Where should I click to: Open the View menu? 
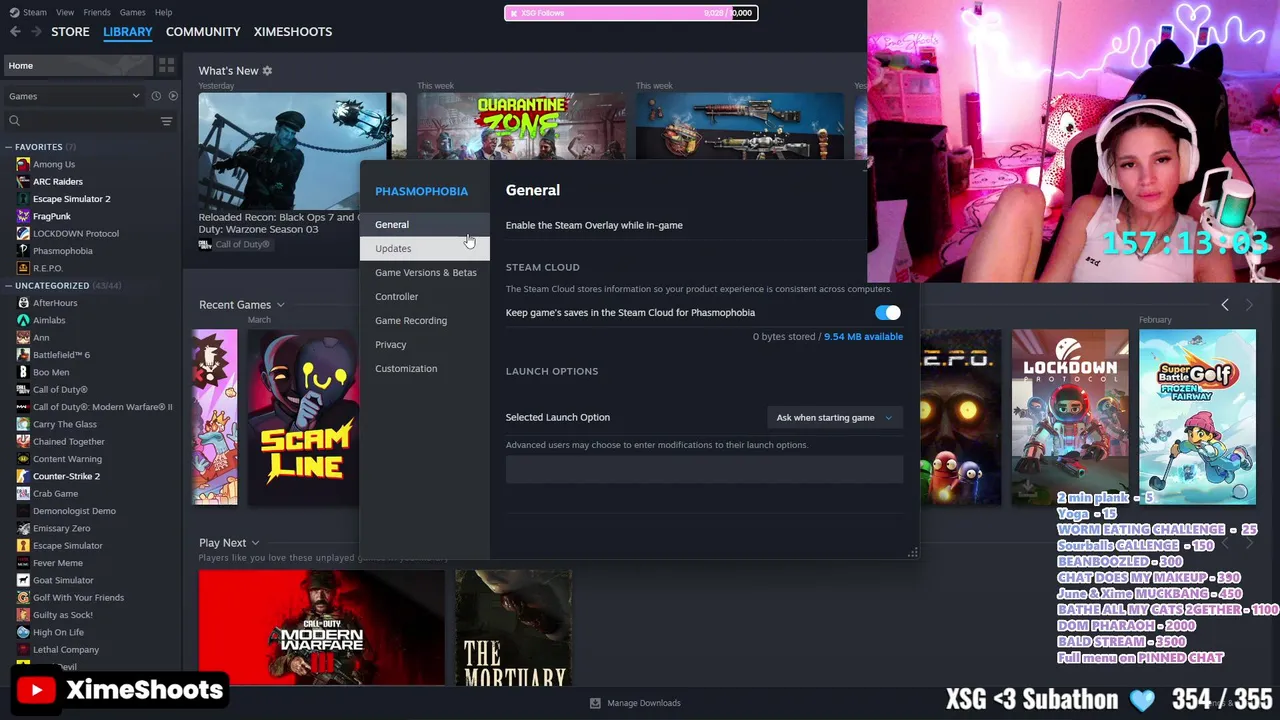(x=65, y=12)
